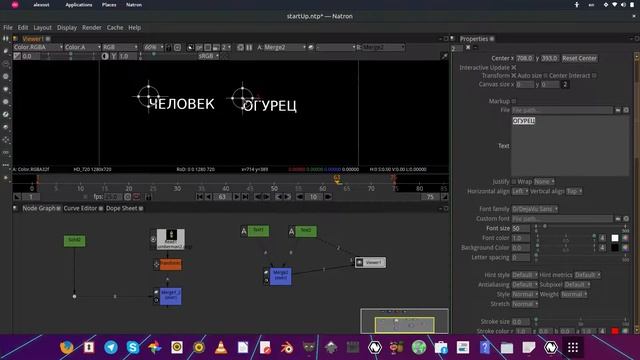Click the black Background Color swatch
This screenshot has height=360, width=640.
(615, 248)
